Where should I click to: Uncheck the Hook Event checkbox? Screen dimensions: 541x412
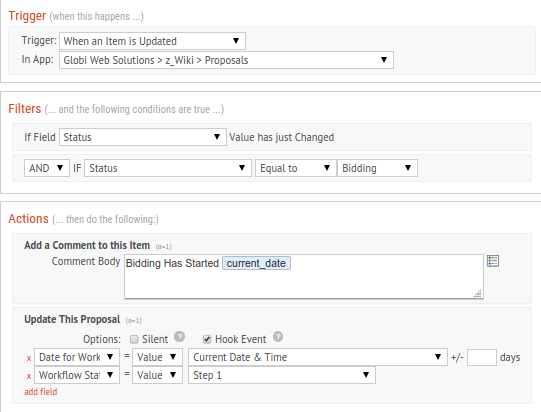click(207, 339)
